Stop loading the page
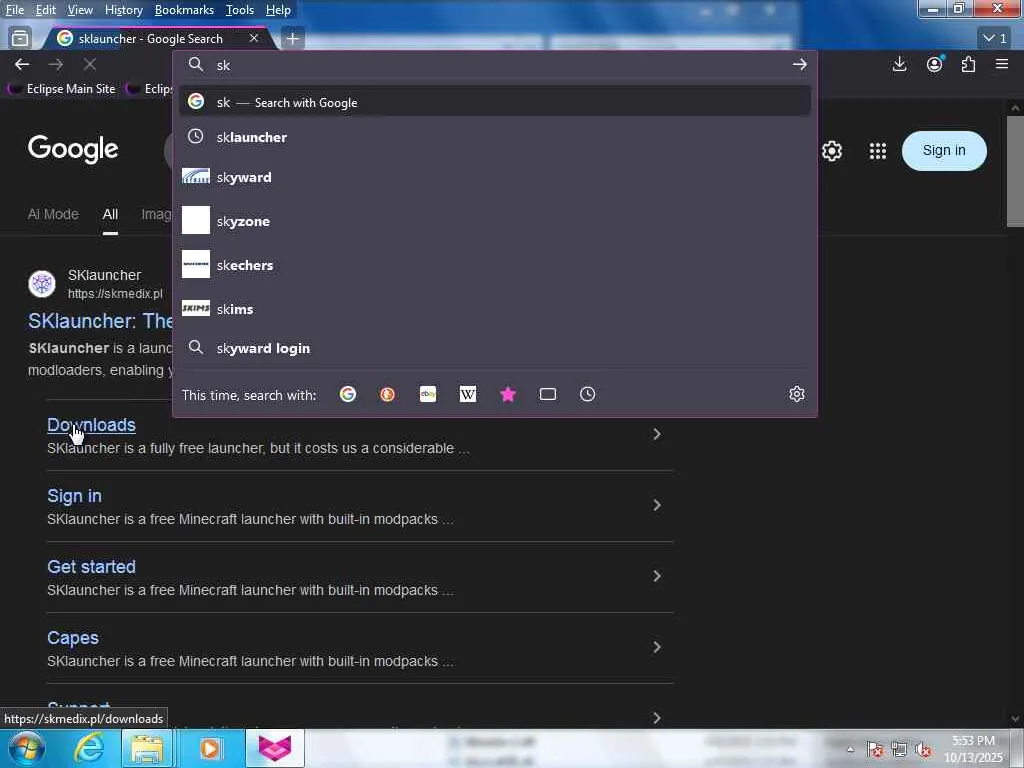The height and width of the screenshot is (768, 1024). [x=90, y=65]
